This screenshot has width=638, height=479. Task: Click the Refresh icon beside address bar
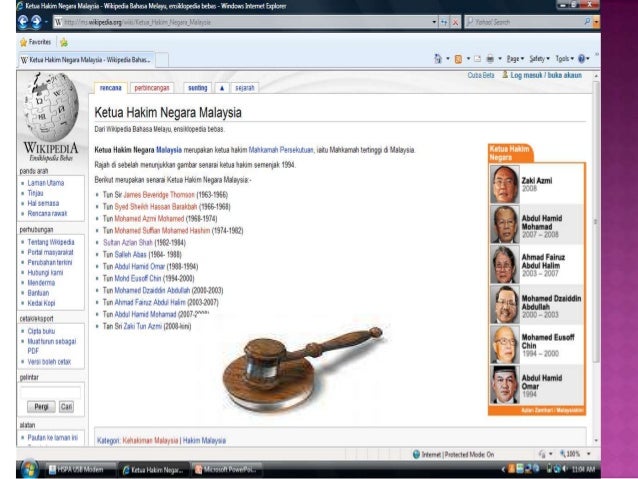444,22
